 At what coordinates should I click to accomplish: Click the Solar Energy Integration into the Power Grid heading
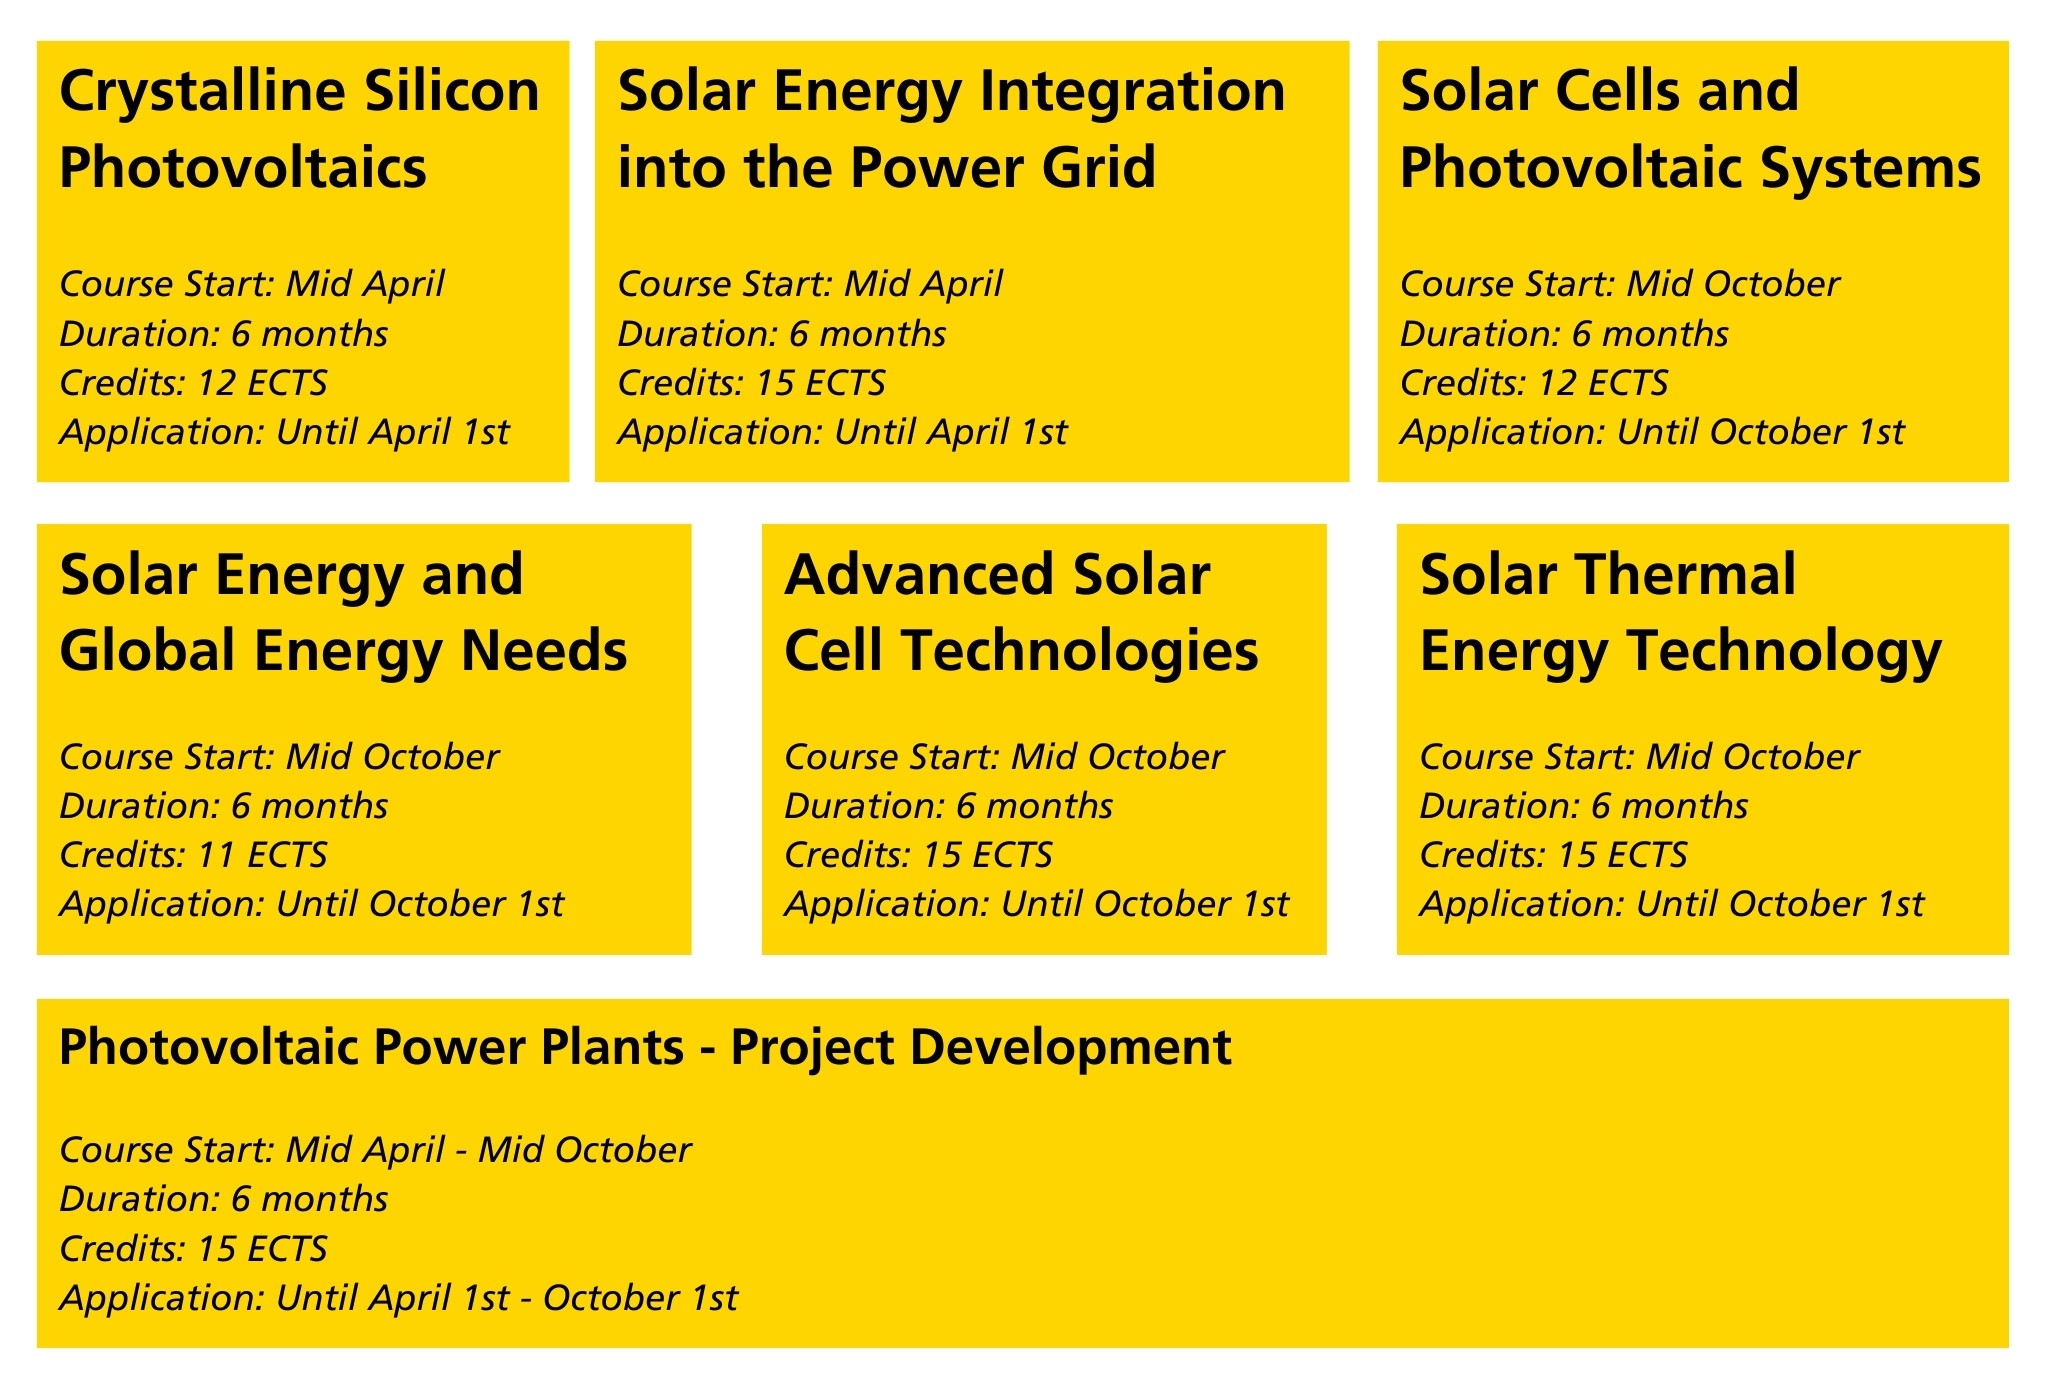950,128
